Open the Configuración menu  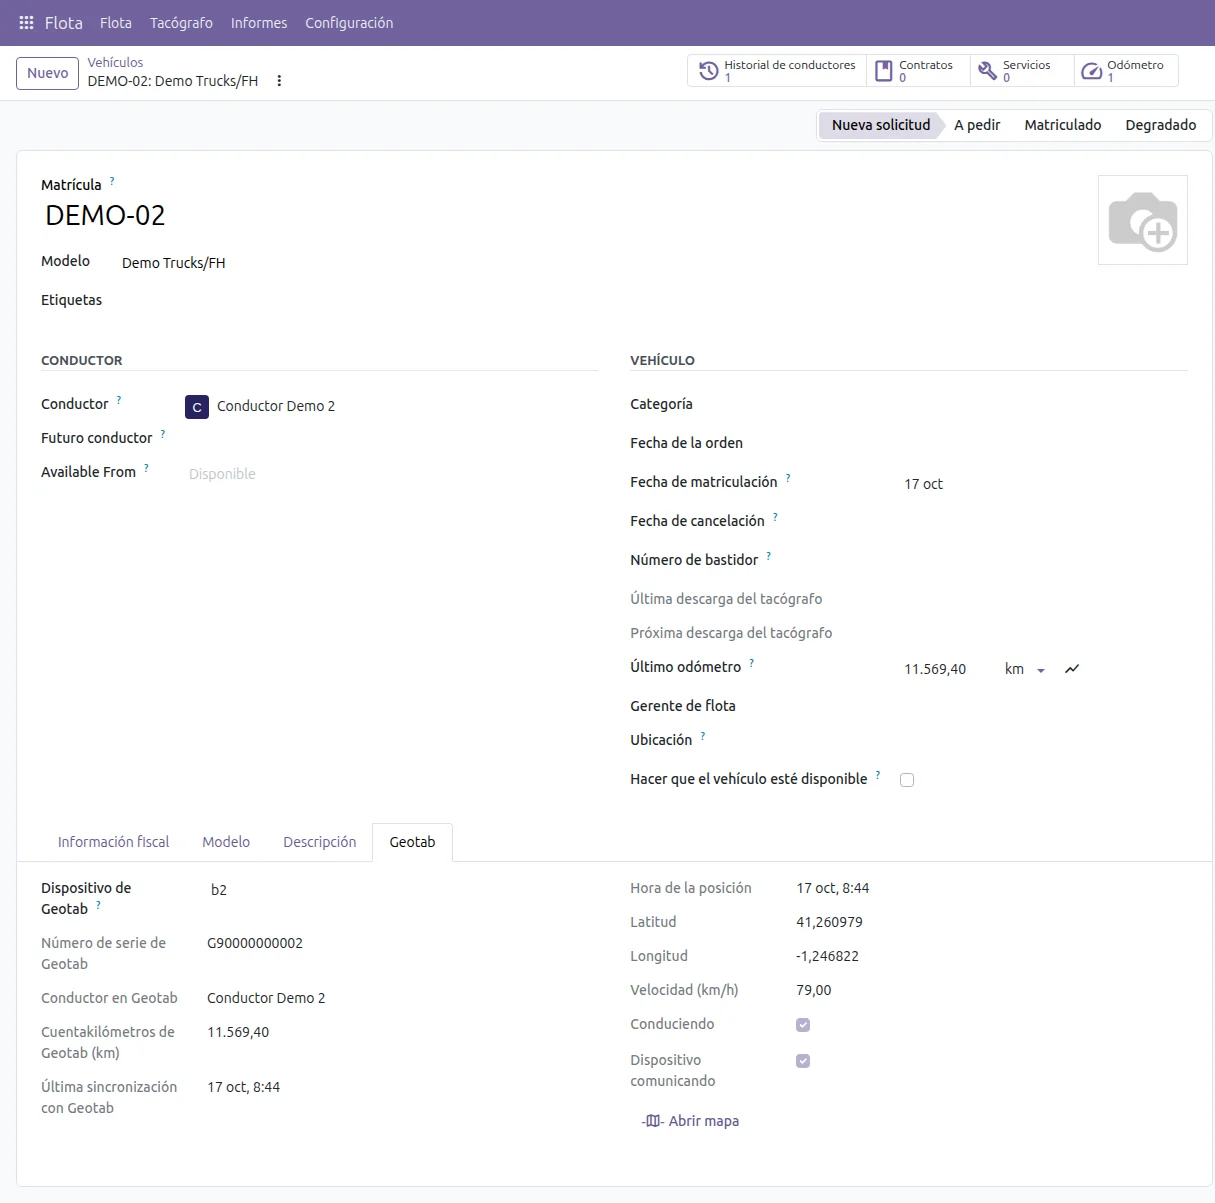click(349, 22)
